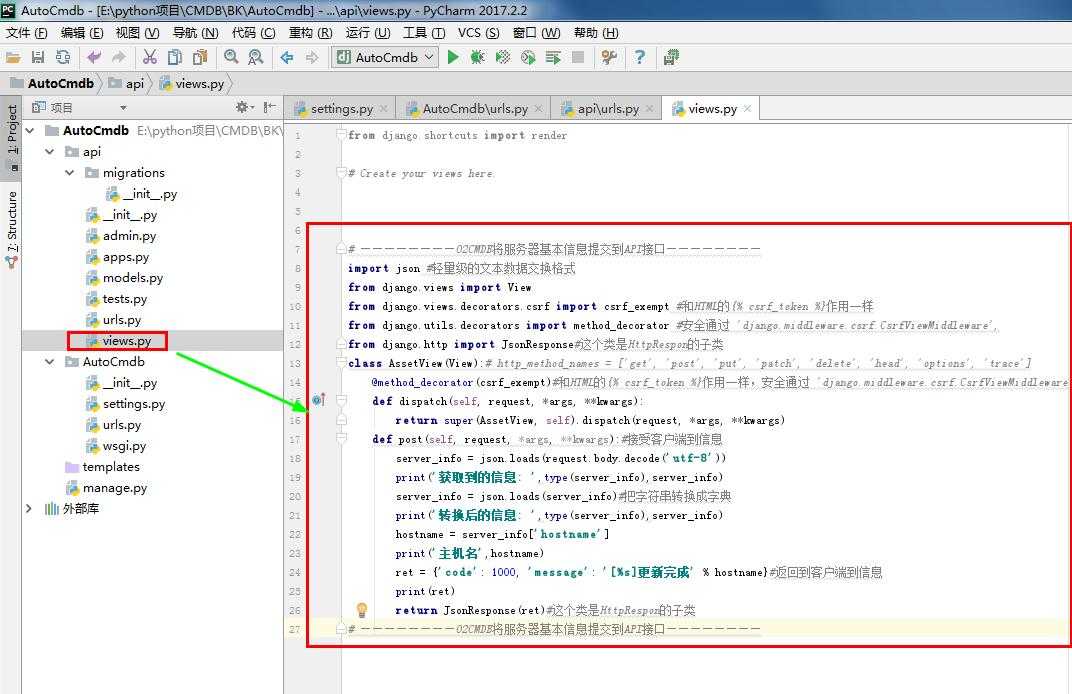
Task: Click the Cut scissors icon
Action: coord(150,58)
